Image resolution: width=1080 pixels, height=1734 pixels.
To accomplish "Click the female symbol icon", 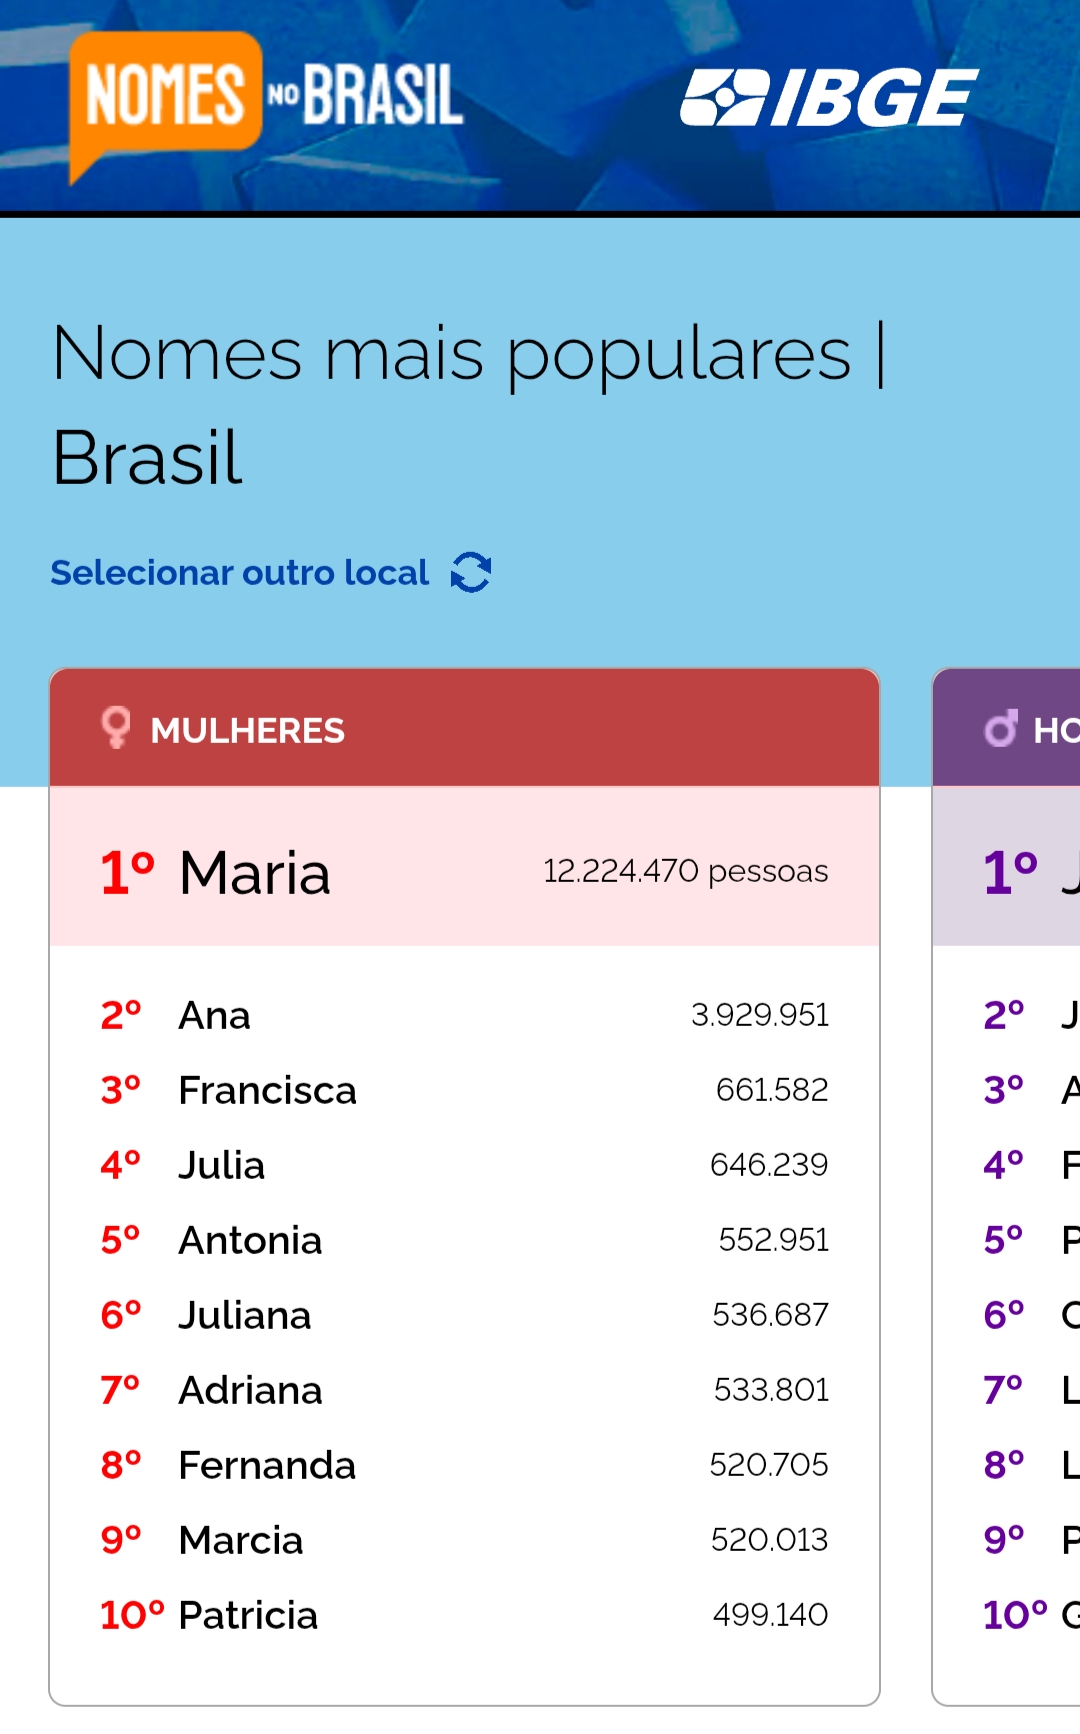I will point(116,728).
